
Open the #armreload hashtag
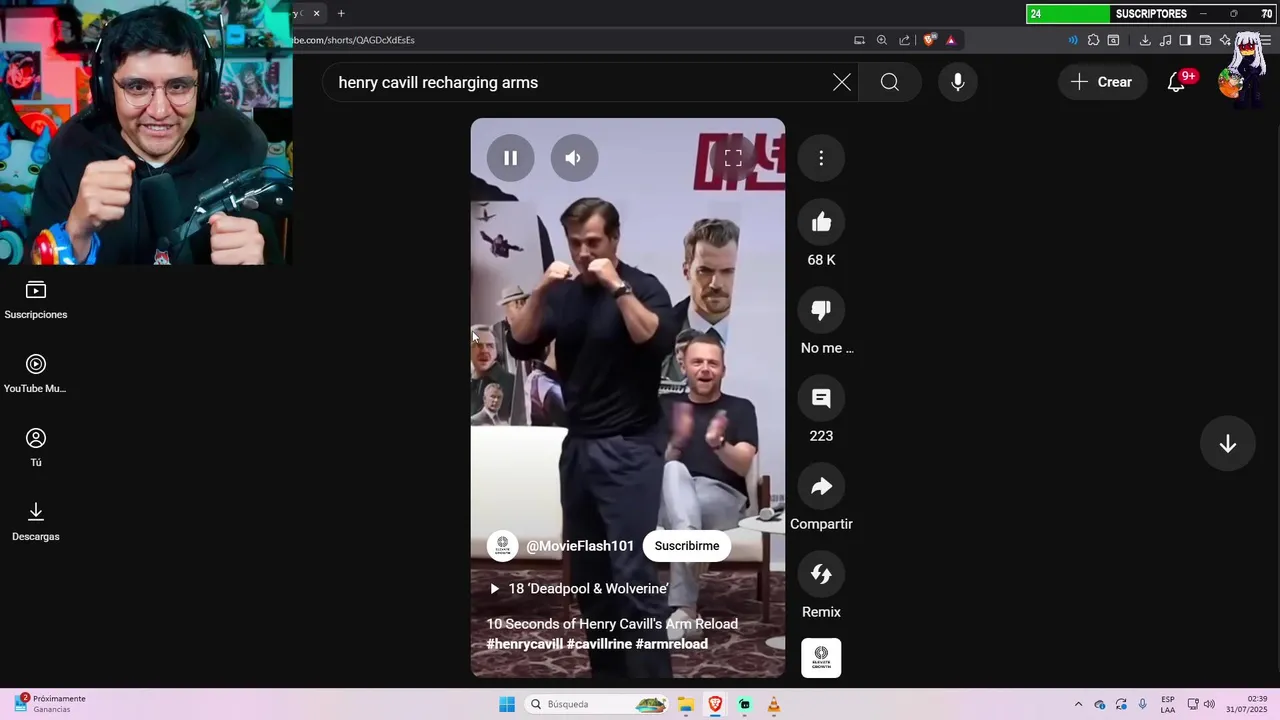click(x=671, y=644)
